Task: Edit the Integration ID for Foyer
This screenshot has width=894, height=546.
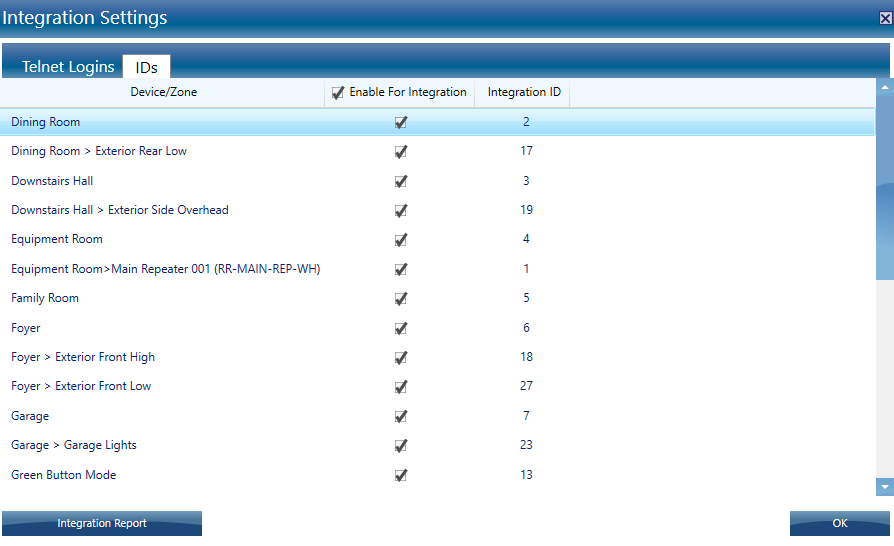Action: tap(526, 328)
